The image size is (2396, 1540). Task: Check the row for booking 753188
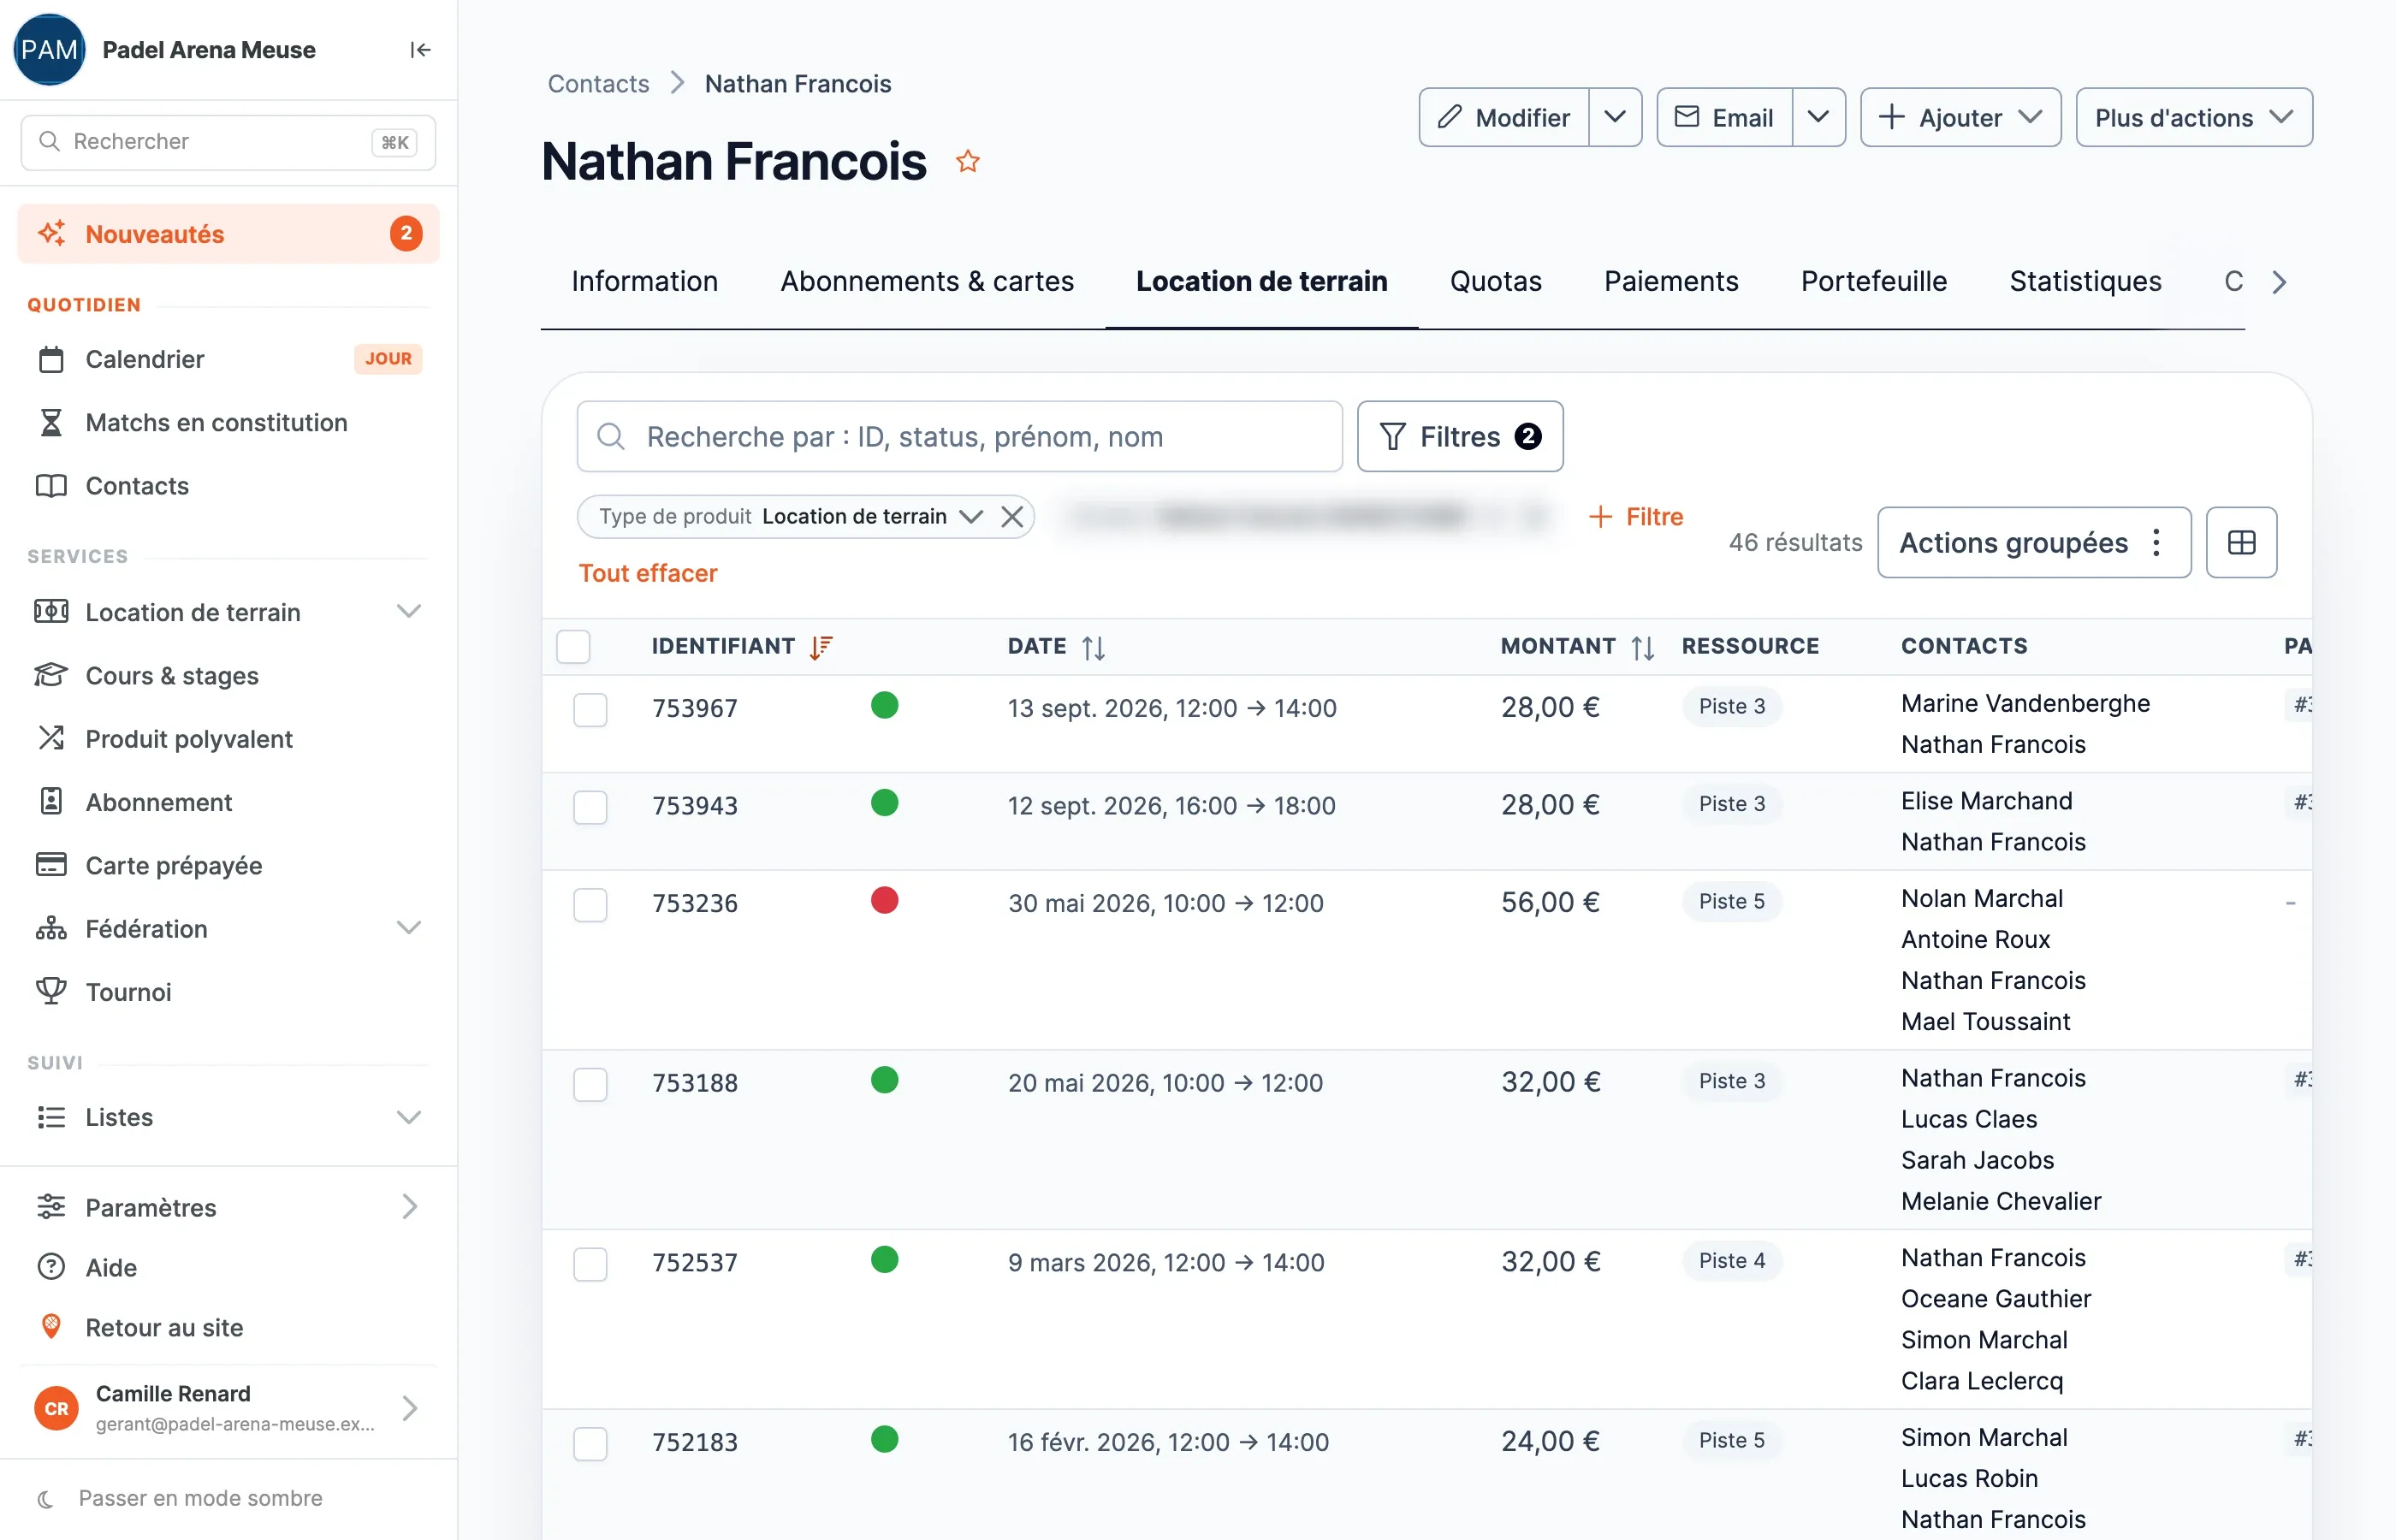pos(590,1084)
